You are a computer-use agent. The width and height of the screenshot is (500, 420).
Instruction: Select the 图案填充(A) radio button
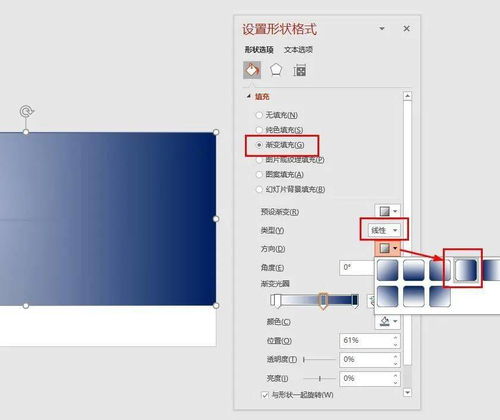coord(259,174)
